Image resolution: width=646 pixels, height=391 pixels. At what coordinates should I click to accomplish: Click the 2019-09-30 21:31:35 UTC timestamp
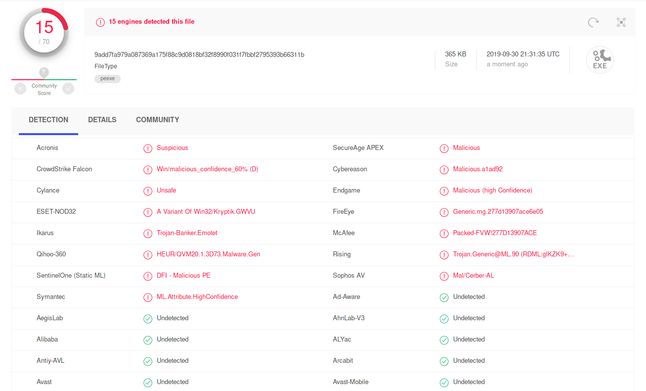[523, 54]
